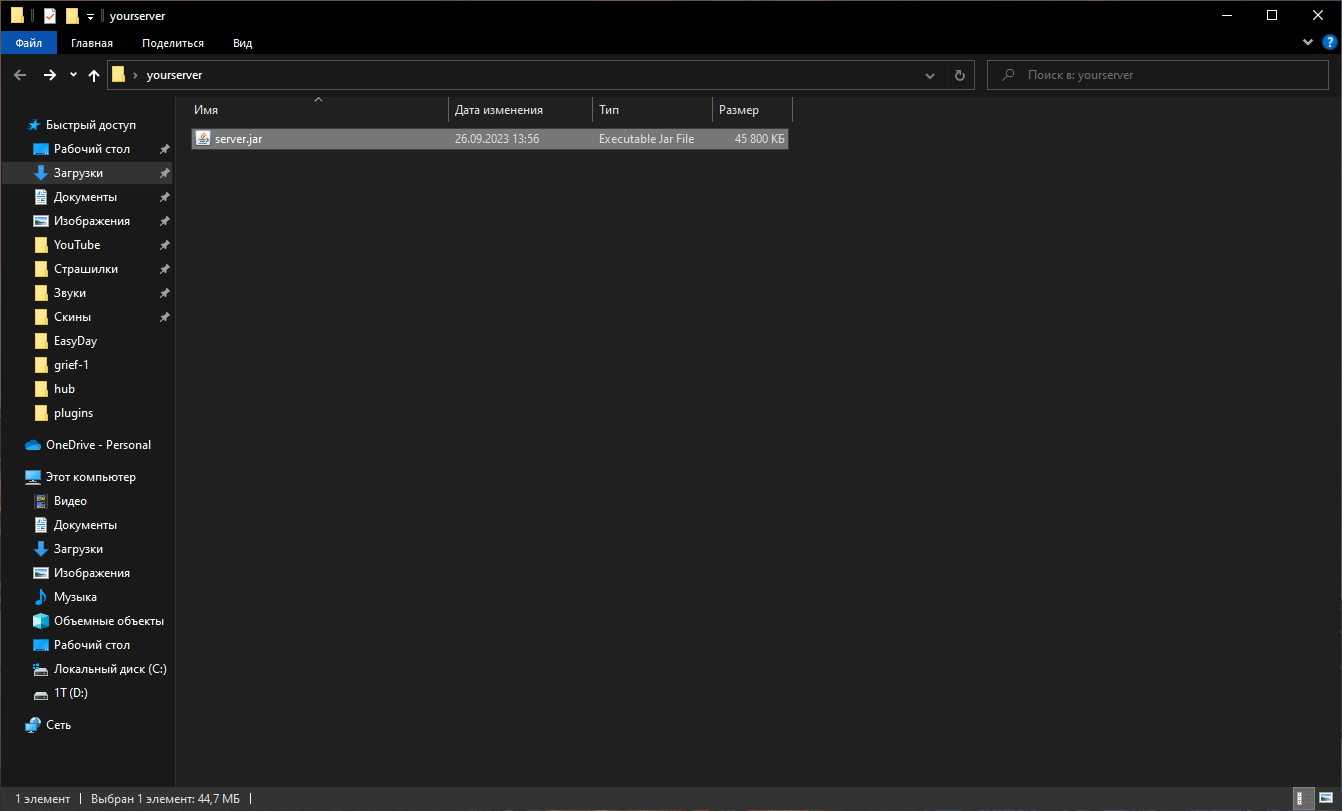
Task: Open pinned Документы in Quick access
Action: coord(85,197)
